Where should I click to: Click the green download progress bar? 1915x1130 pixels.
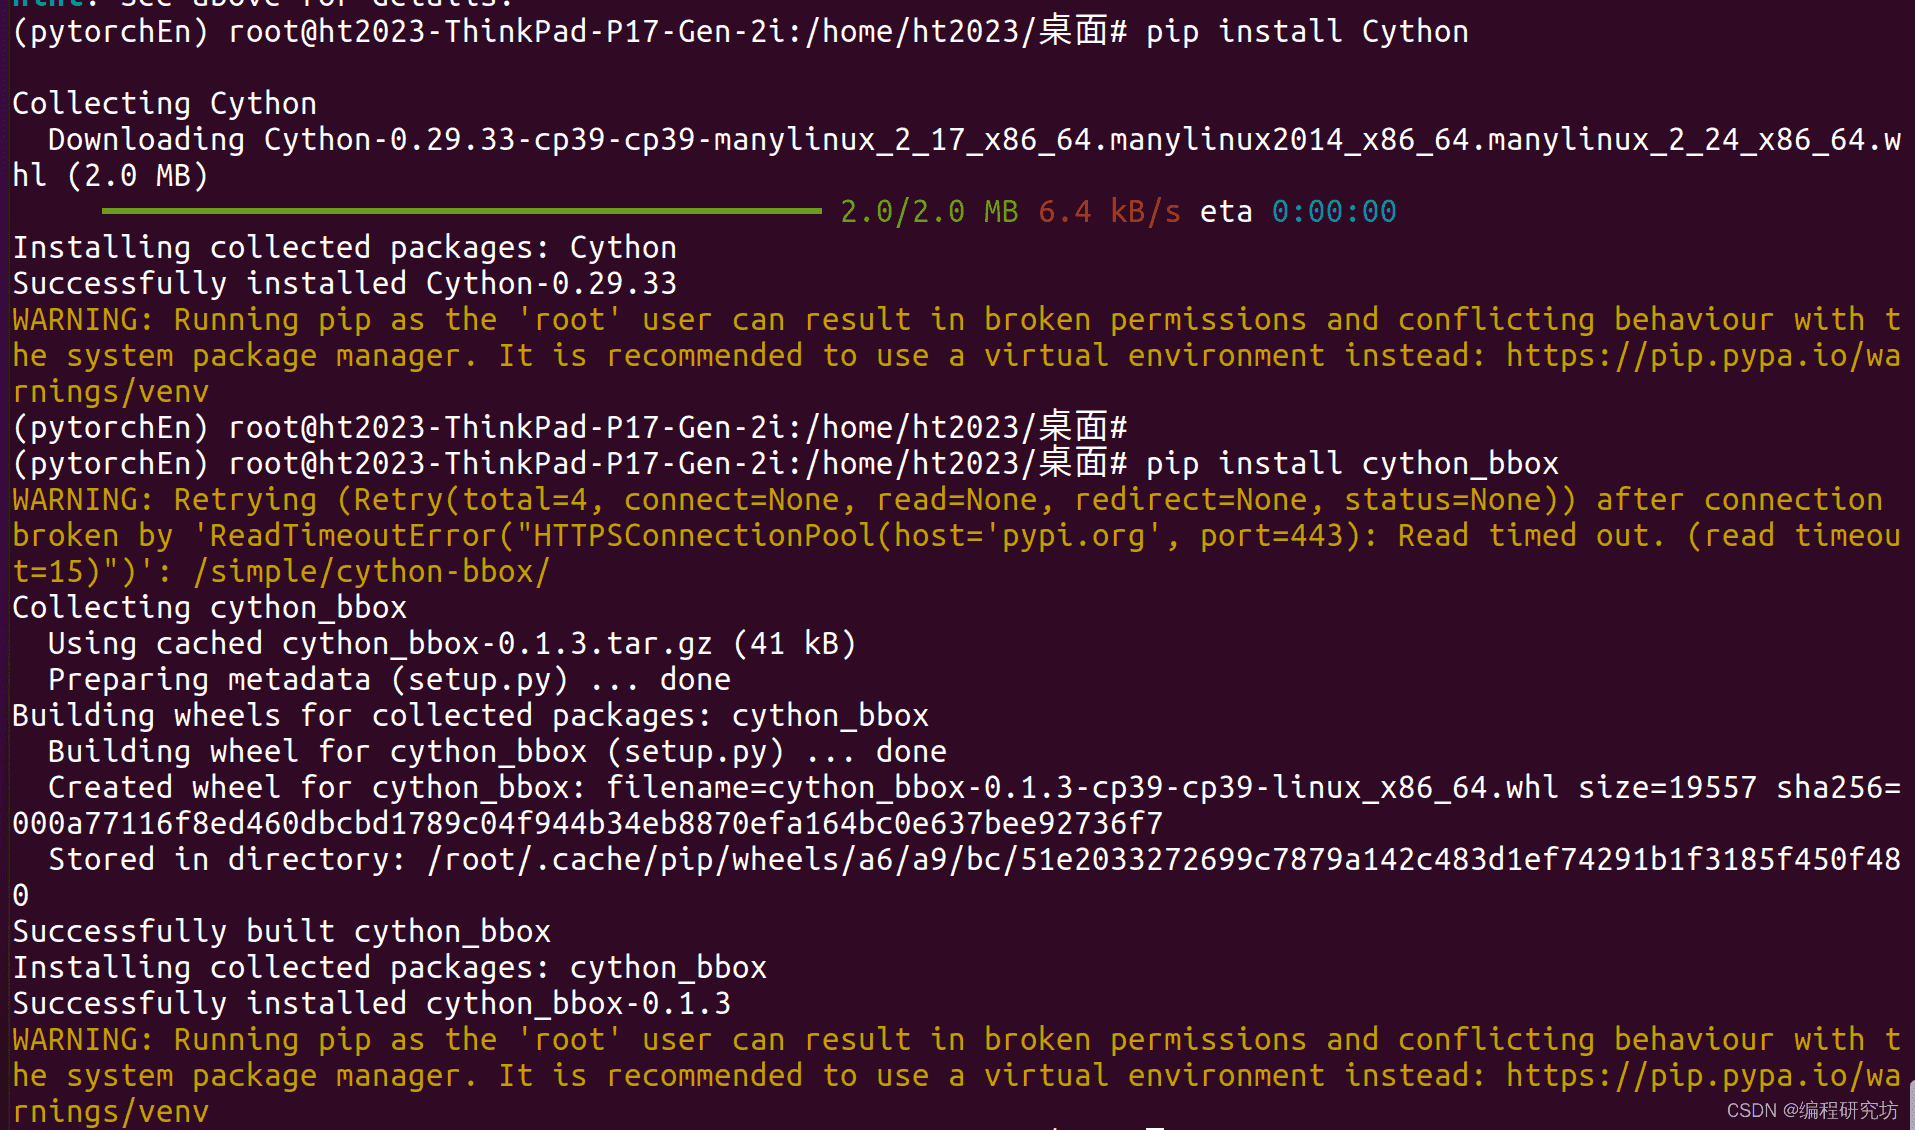(461, 211)
